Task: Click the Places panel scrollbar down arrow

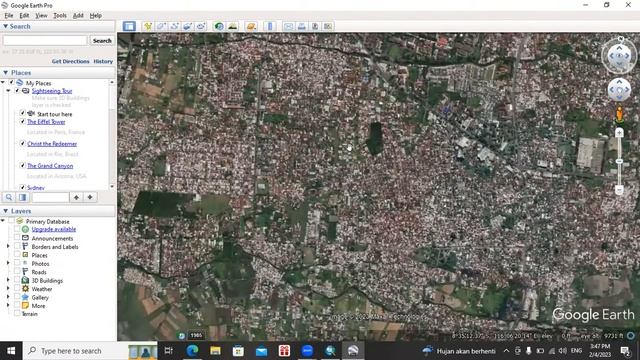Action: [112, 187]
